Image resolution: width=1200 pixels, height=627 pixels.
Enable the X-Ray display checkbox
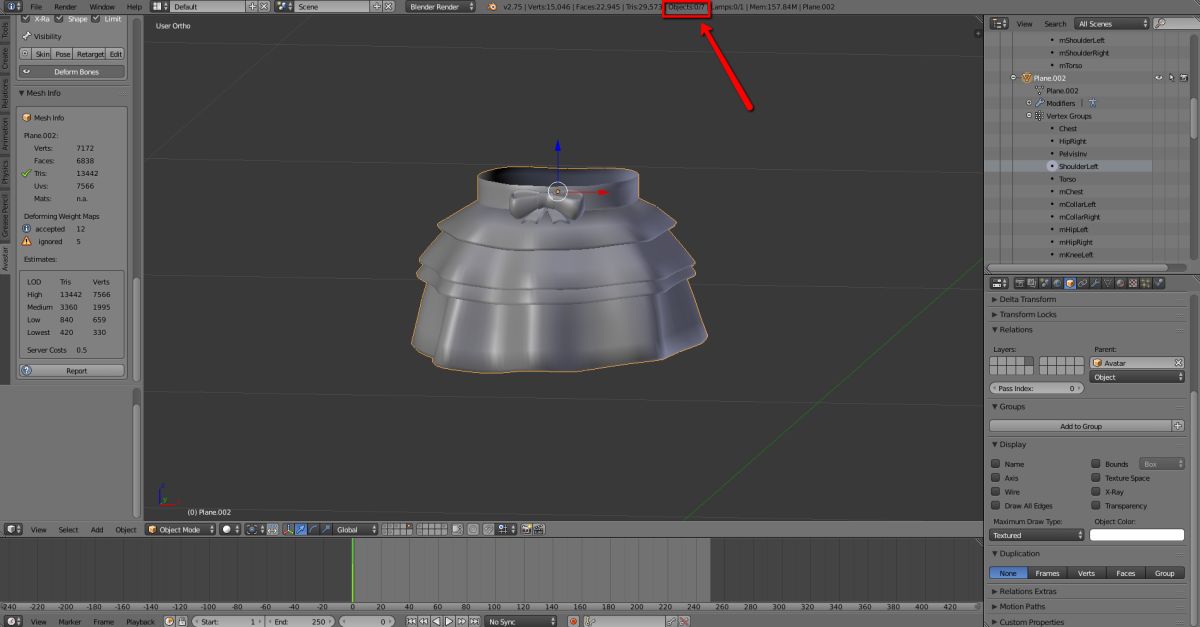click(x=1095, y=492)
